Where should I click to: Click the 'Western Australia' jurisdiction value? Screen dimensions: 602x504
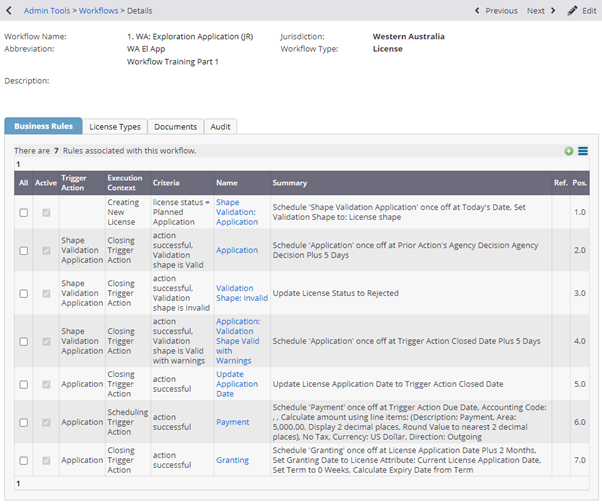pos(408,36)
